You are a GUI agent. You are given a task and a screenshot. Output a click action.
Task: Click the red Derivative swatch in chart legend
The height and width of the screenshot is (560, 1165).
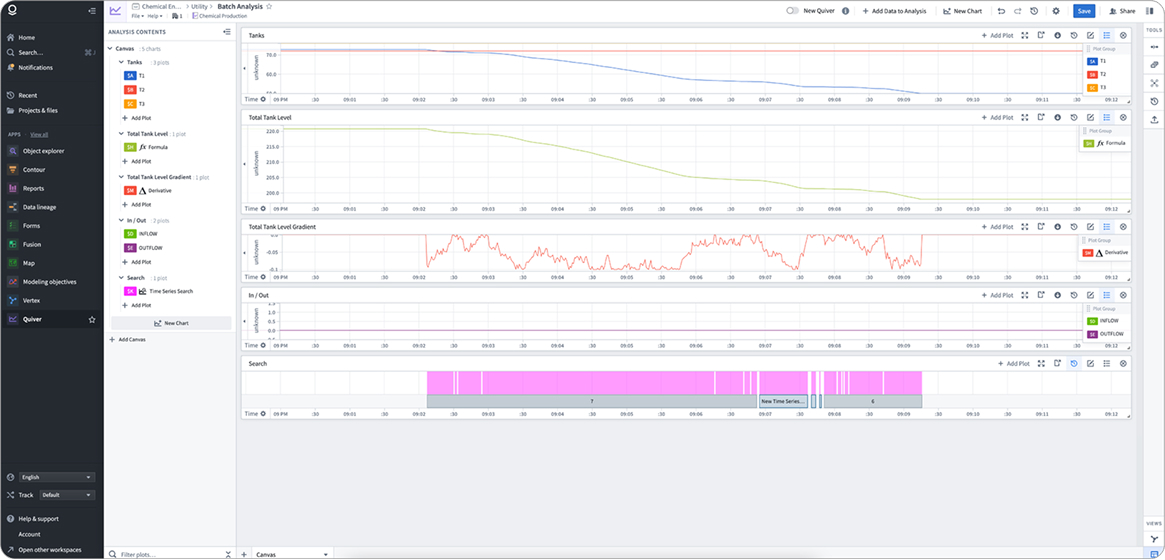1088,253
